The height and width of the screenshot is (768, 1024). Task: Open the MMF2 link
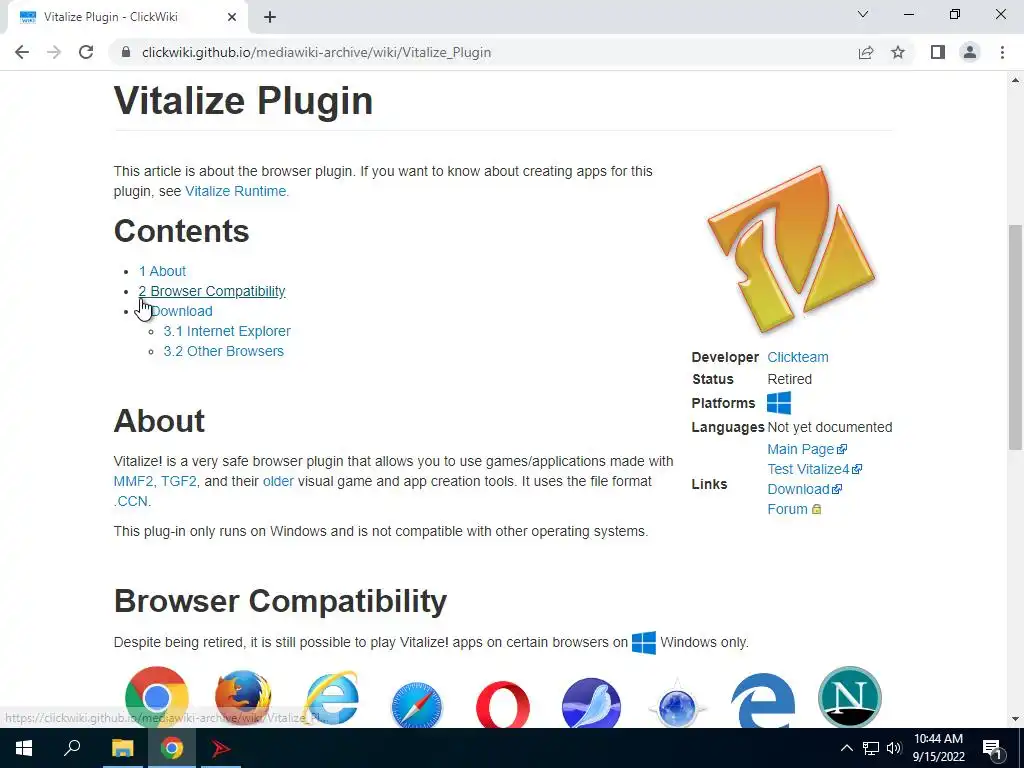pyautogui.click(x=133, y=481)
